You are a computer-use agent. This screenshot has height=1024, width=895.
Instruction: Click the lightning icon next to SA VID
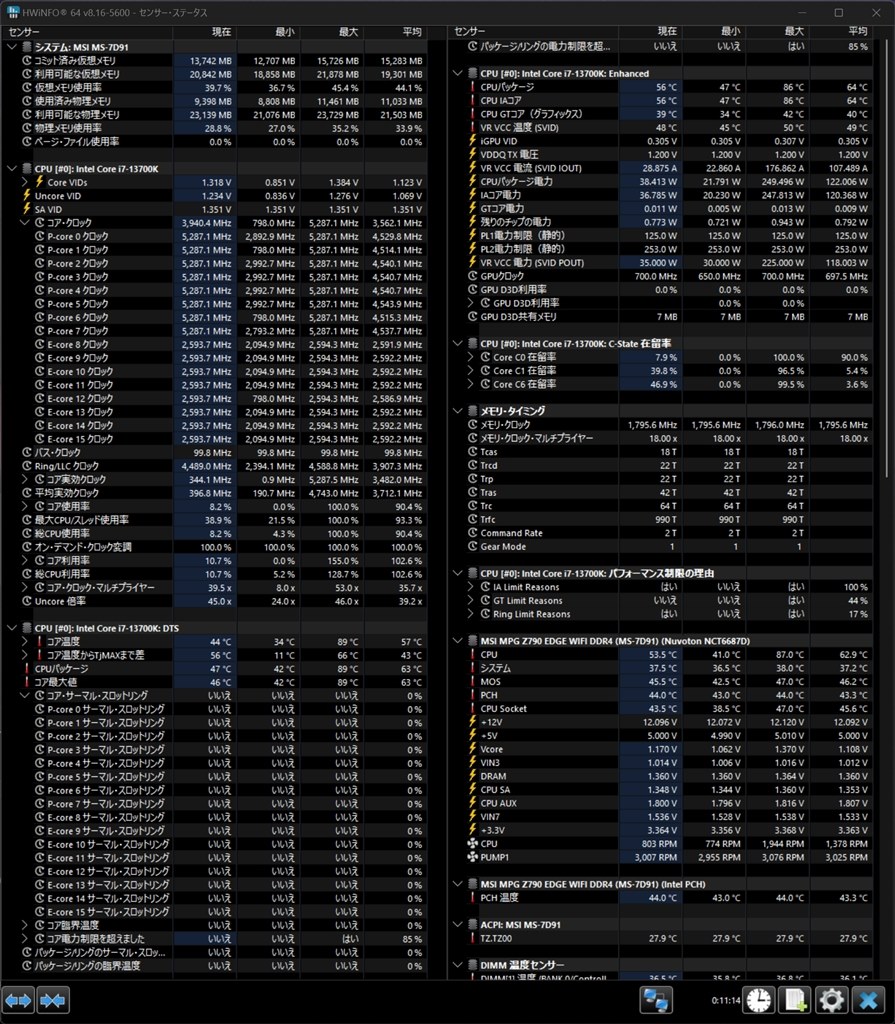pos(27,209)
